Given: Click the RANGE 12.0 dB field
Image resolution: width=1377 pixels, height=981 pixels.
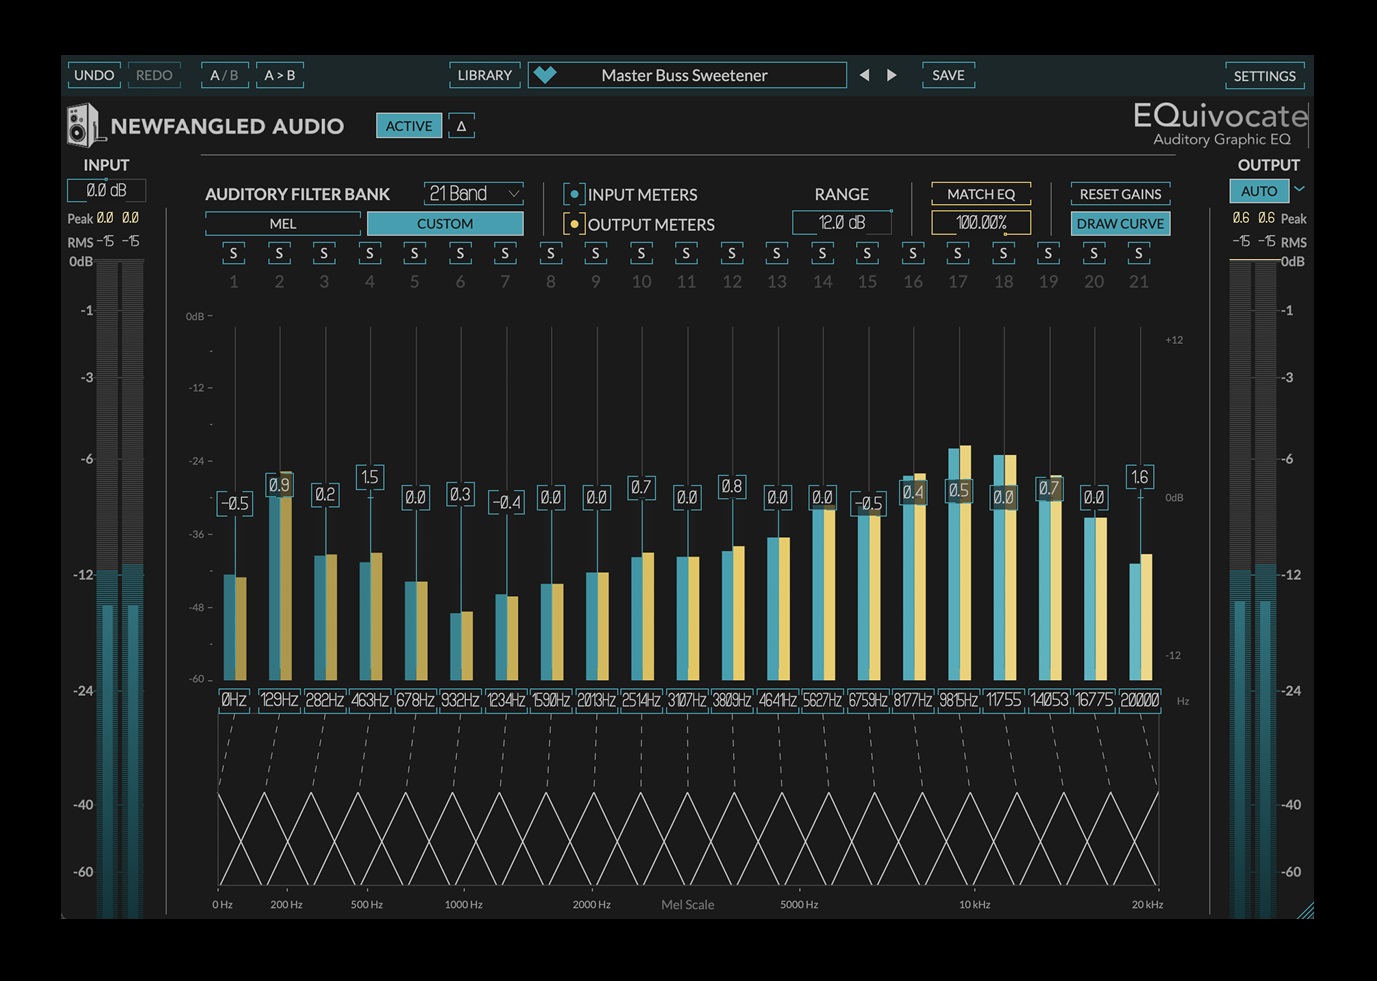Looking at the screenshot, I should tap(842, 223).
